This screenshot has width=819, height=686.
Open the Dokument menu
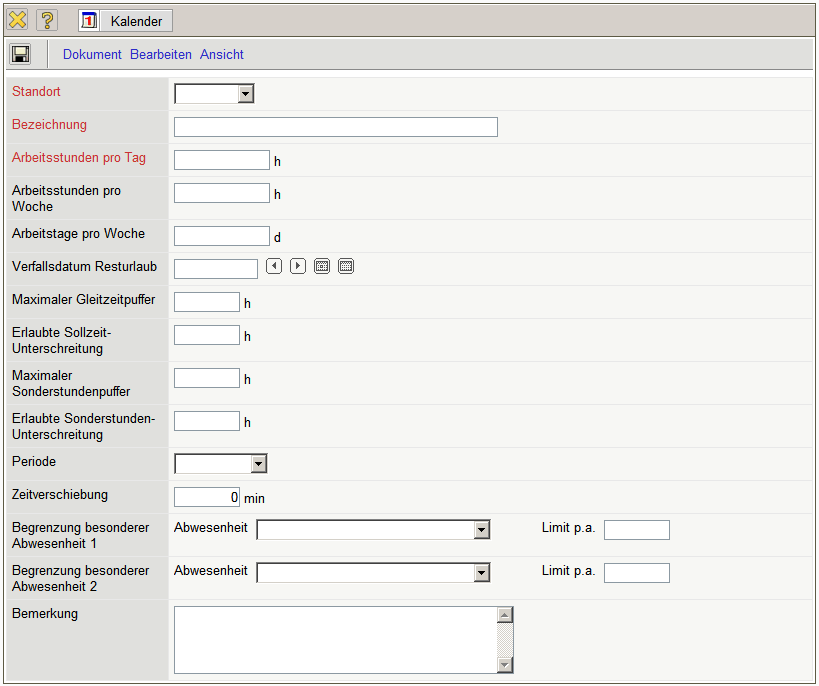pos(92,55)
